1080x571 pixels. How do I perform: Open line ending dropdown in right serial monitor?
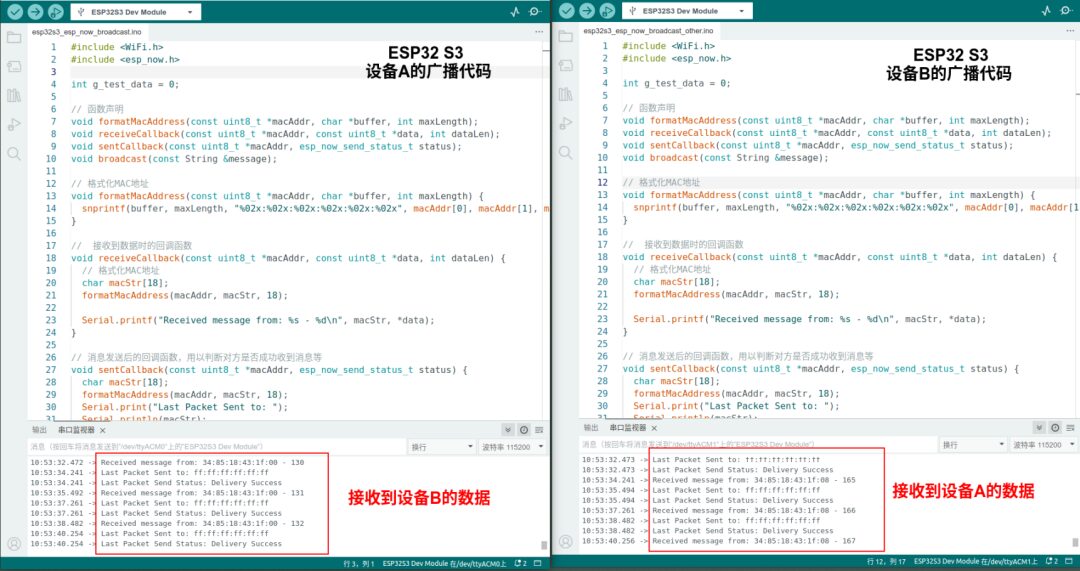coord(973,446)
